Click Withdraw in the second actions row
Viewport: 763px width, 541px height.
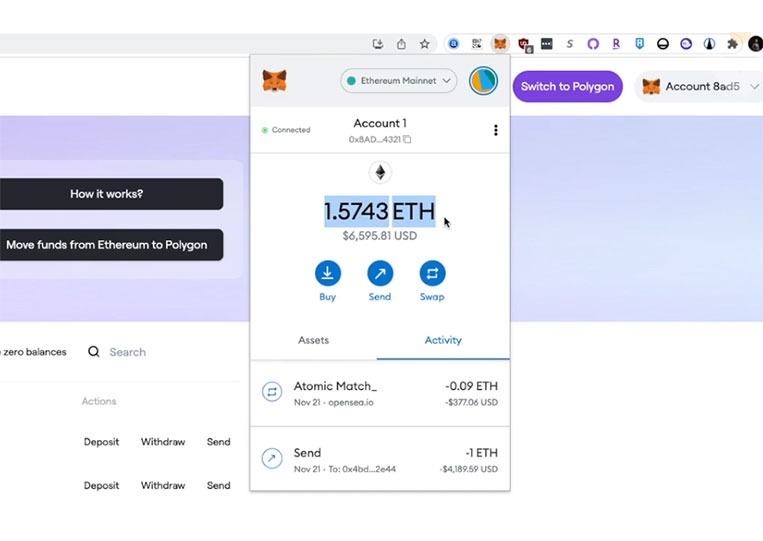163,486
